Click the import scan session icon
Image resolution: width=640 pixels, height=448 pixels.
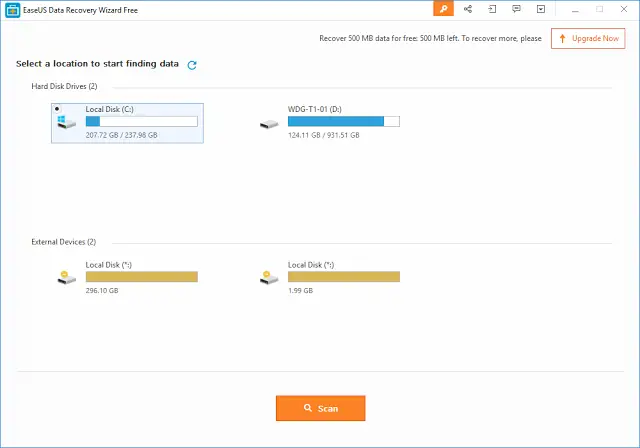tap(492, 9)
